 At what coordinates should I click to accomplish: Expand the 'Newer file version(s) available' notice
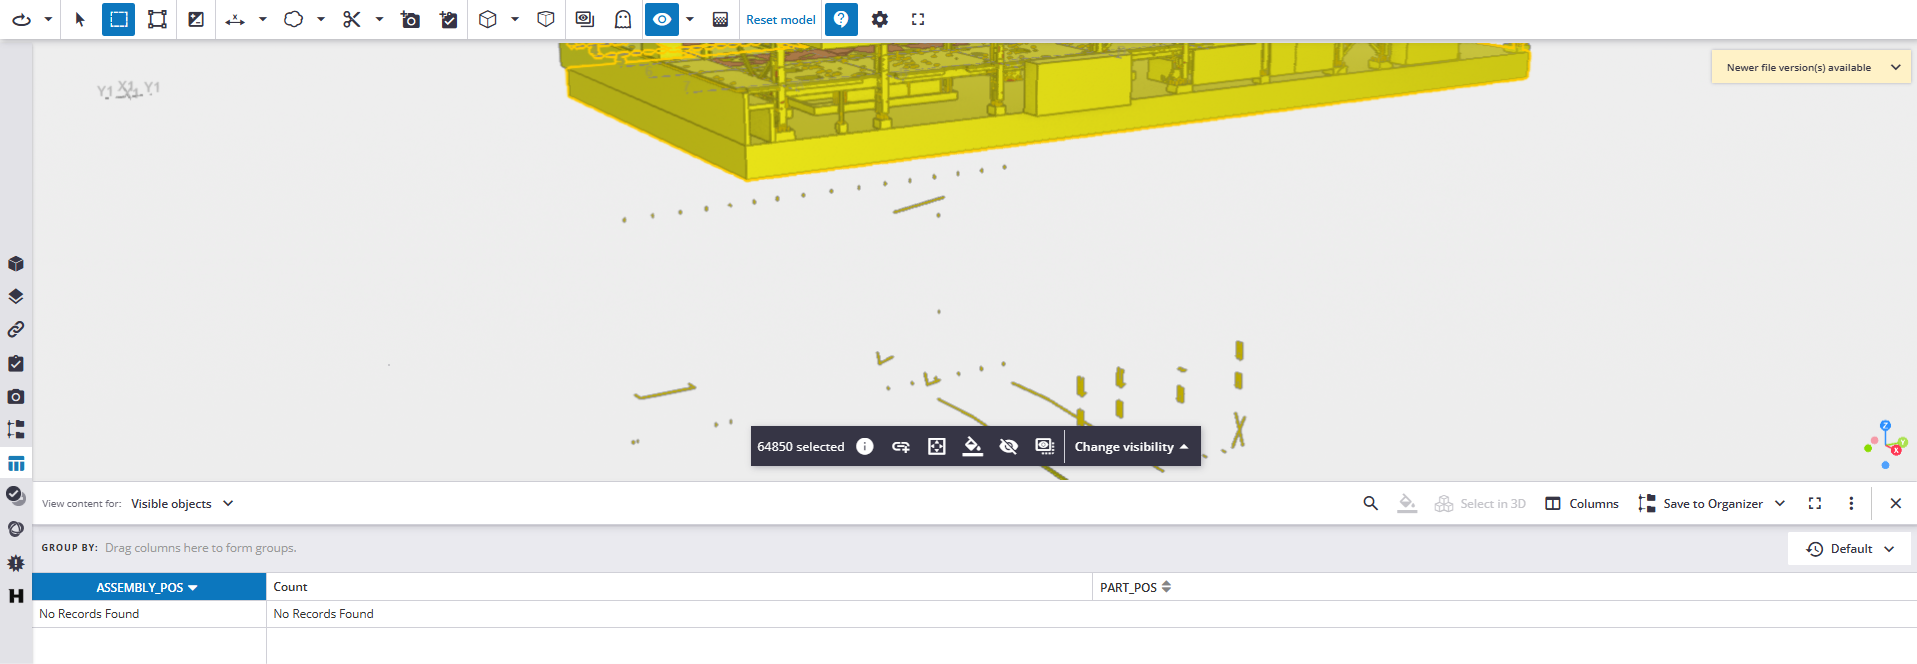(1895, 67)
